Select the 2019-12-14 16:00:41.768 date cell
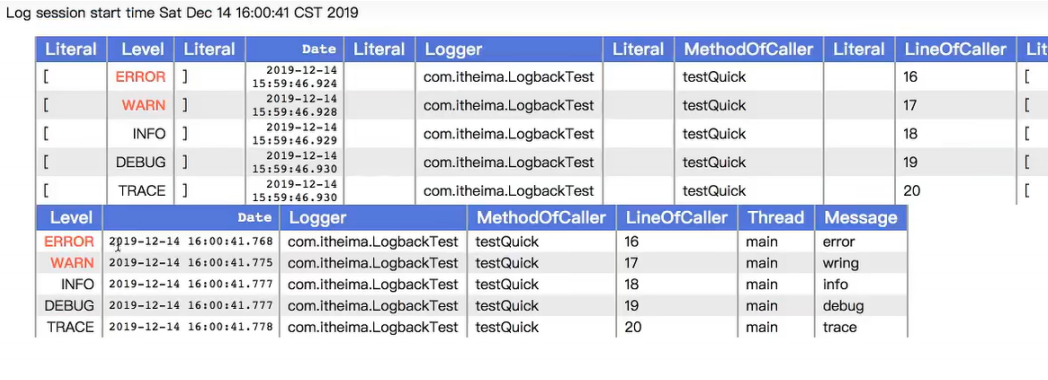 191,242
